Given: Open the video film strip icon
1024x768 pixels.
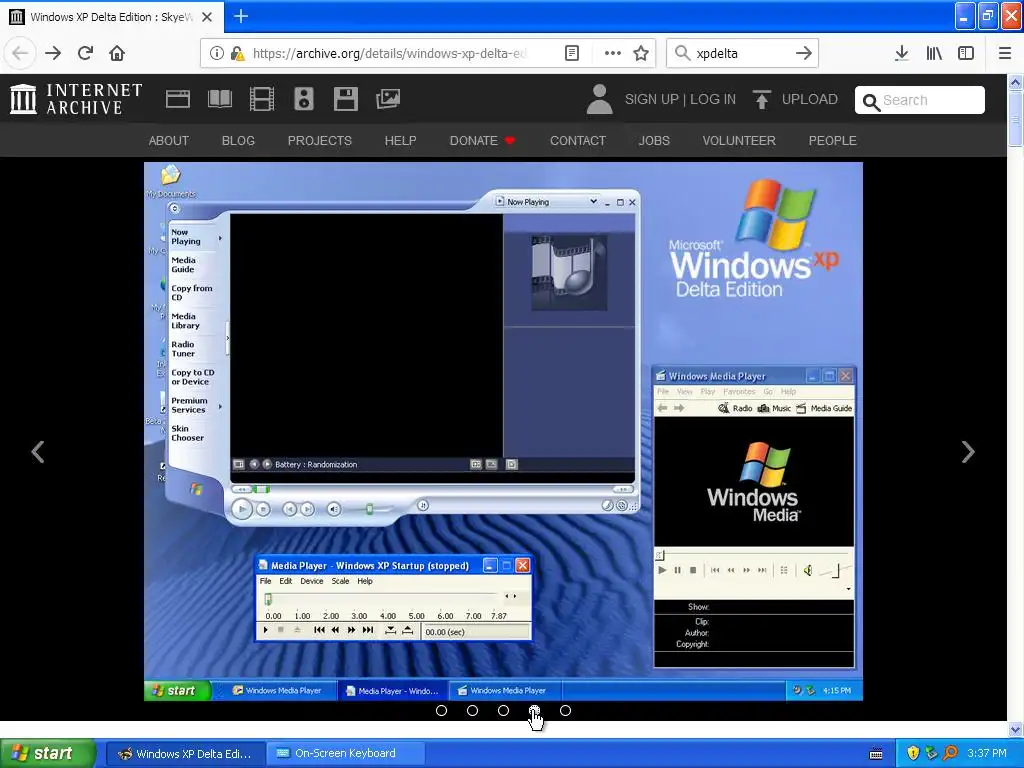Looking at the screenshot, I should coord(262,99).
